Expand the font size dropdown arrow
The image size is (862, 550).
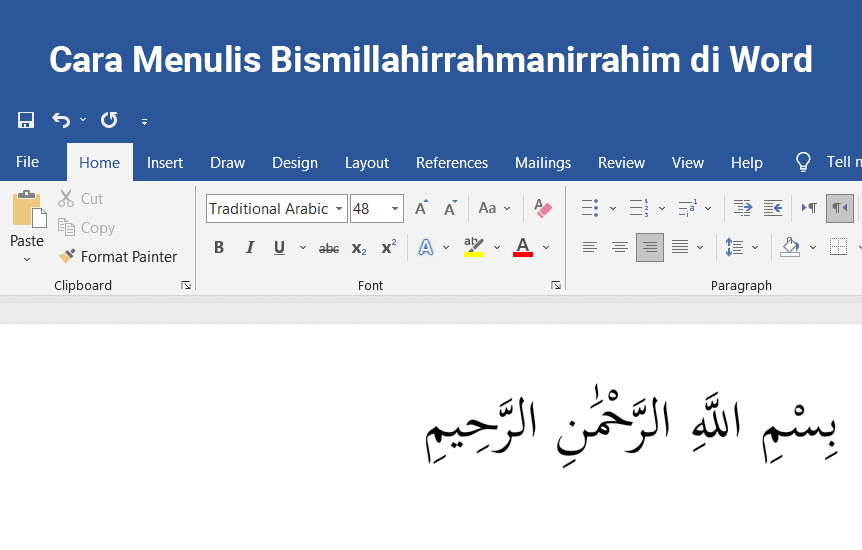point(395,208)
